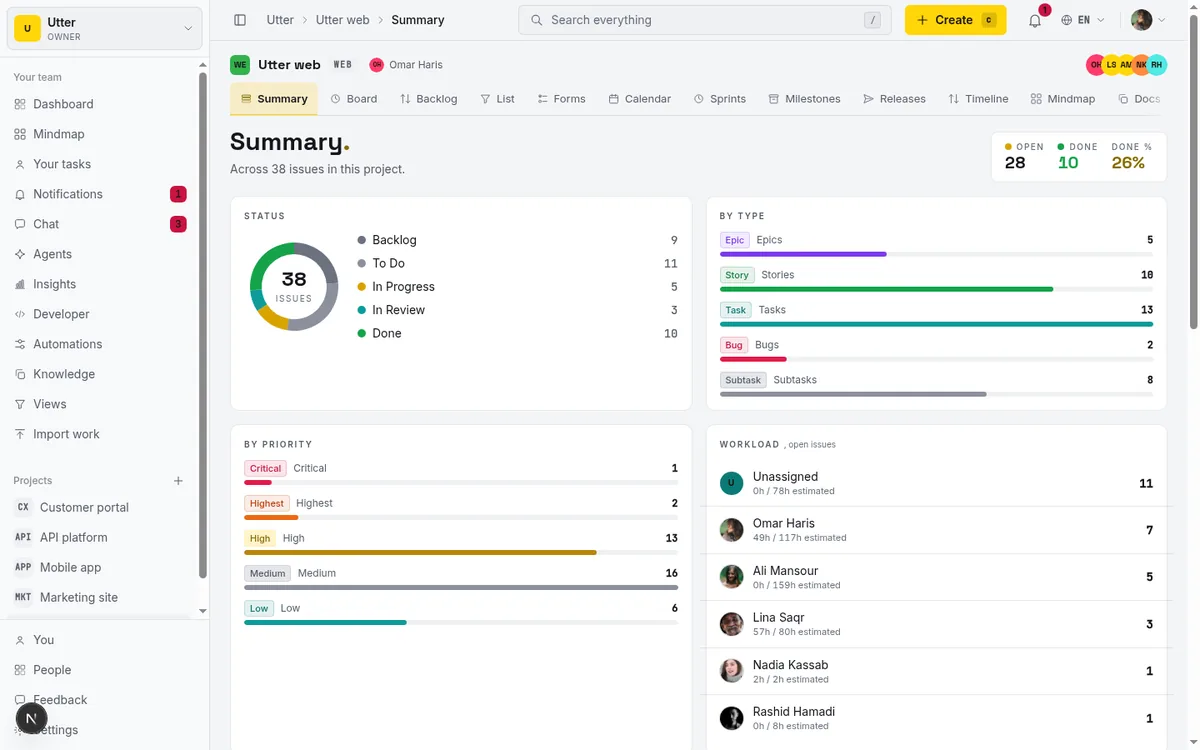The image size is (1200, 750).
Task: Click the In Progress status row
Action: 517,287
